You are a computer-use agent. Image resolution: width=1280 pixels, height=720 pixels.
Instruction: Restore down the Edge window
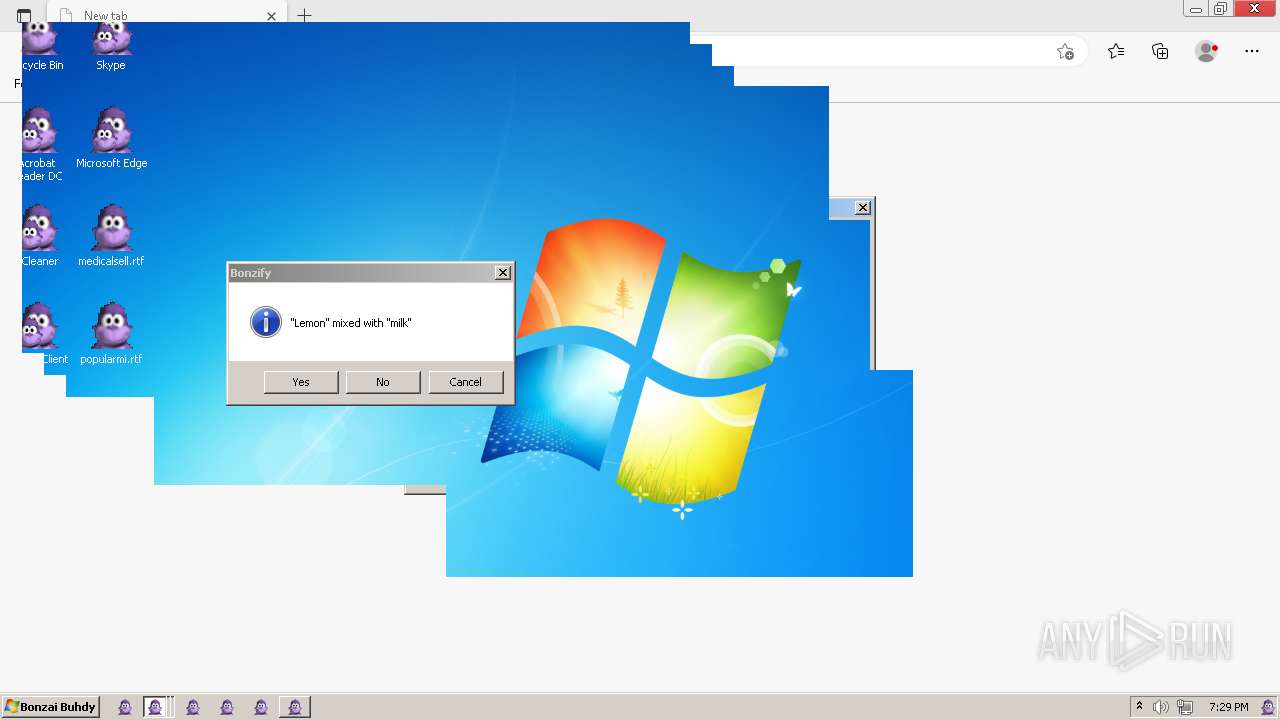coord(1221,9)
